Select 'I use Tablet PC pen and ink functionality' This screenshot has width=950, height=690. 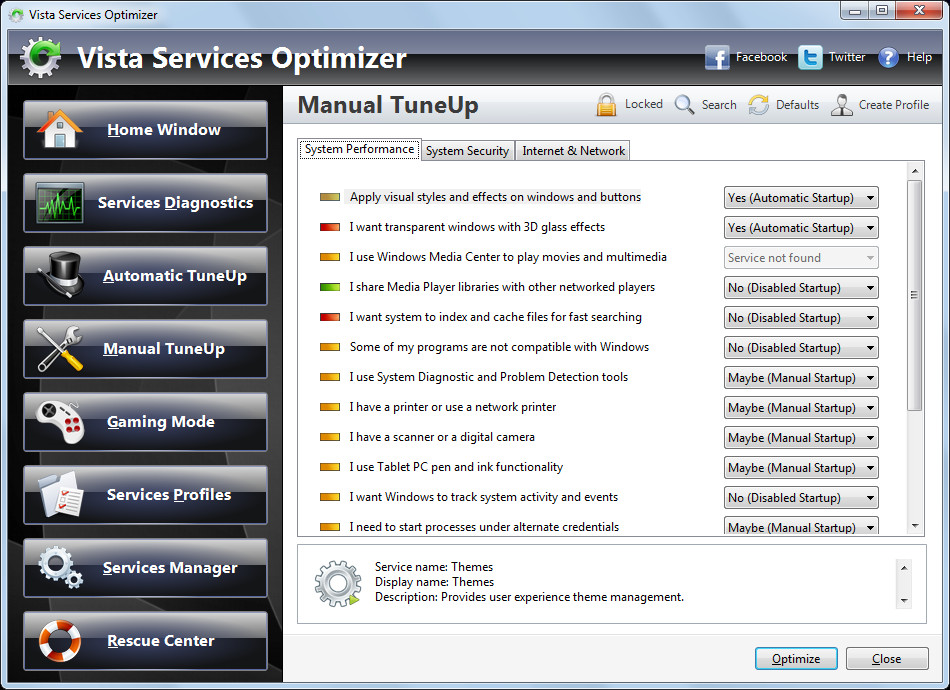tap(456, 467)
